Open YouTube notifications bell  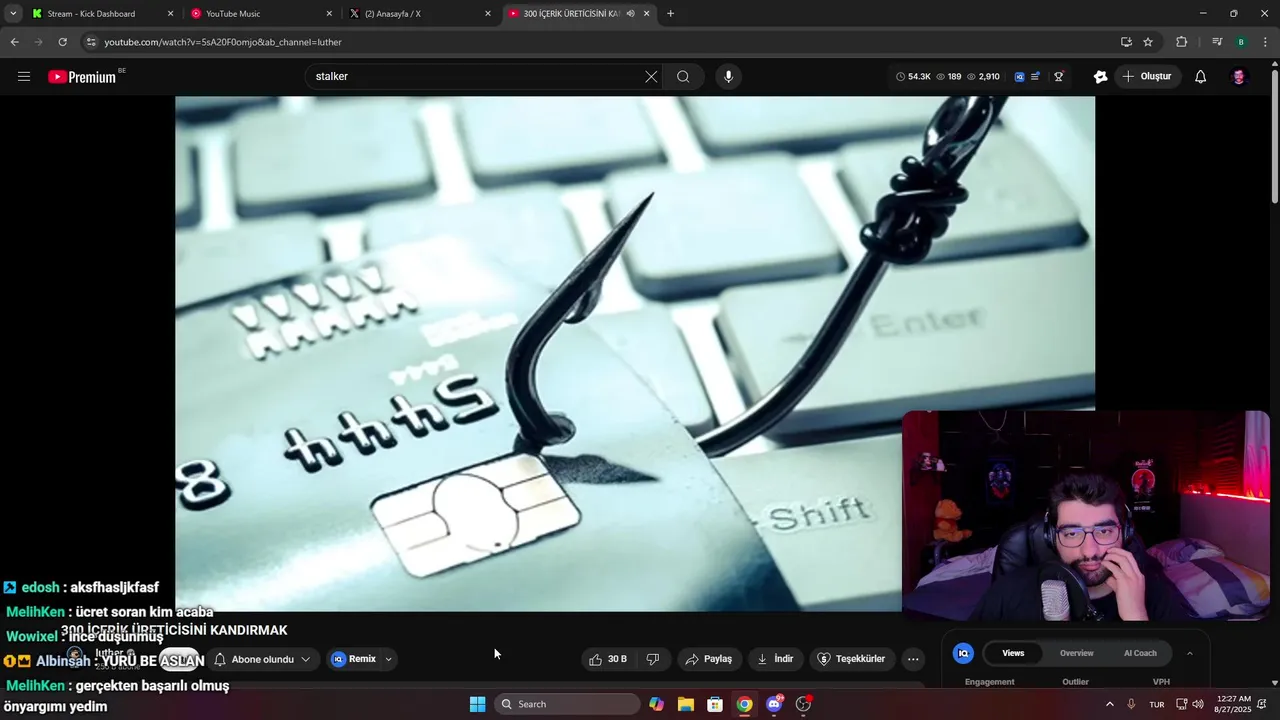[x=1201, y=76]
